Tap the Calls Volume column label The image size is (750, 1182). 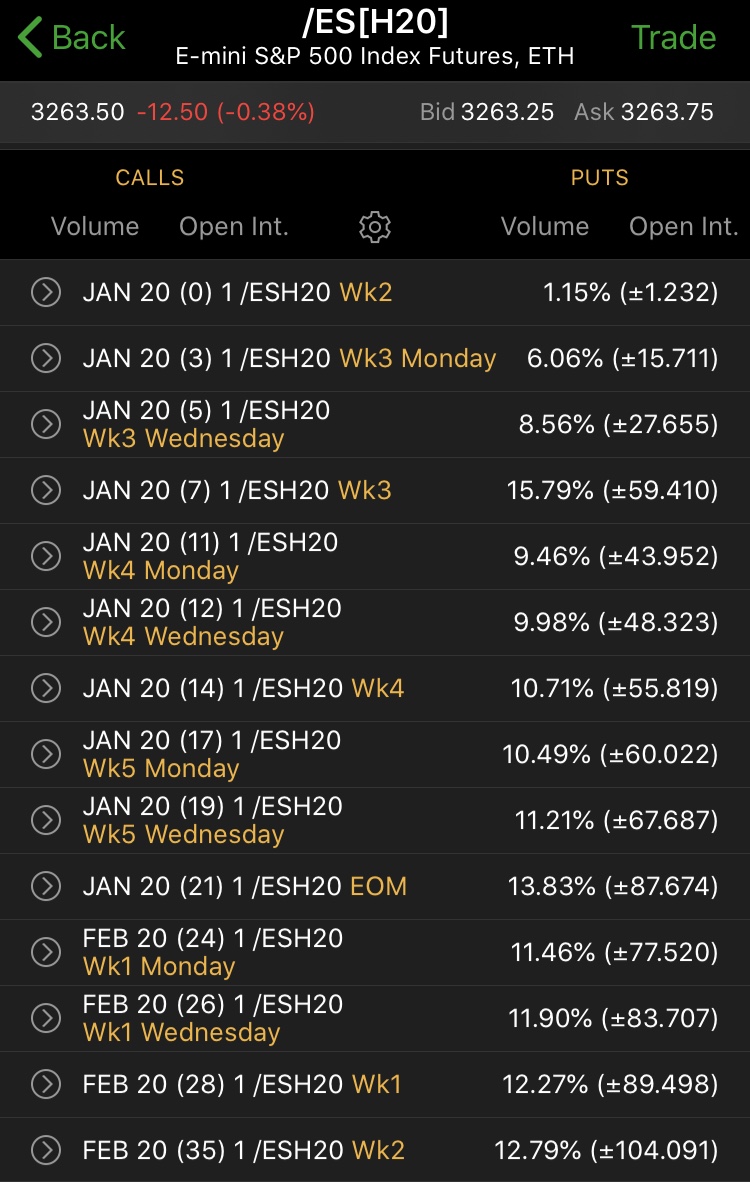(x=95, y=227)
